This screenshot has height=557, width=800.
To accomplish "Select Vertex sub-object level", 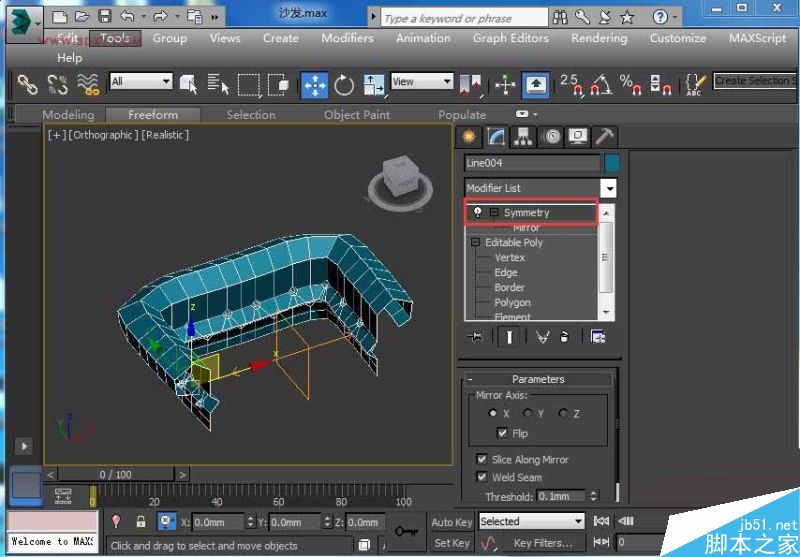I will [x=509, y=258].
